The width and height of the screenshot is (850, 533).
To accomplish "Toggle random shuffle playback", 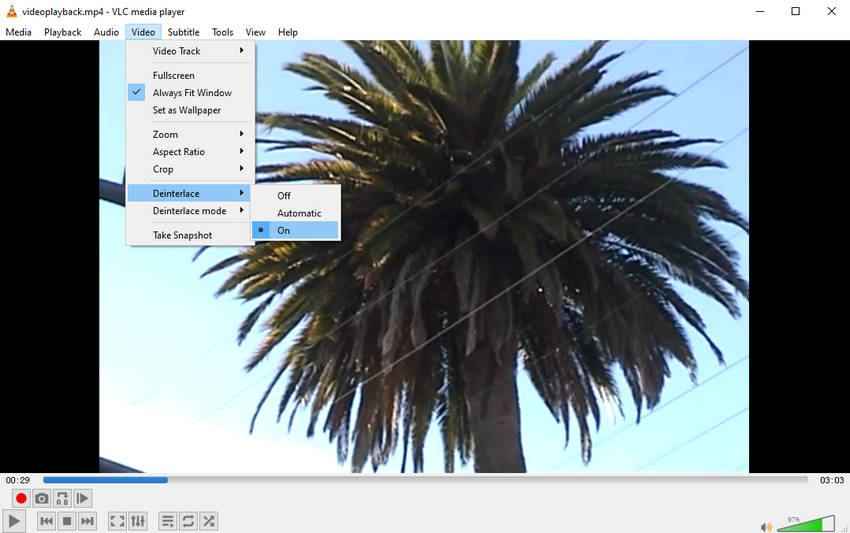I will (209, 521).
